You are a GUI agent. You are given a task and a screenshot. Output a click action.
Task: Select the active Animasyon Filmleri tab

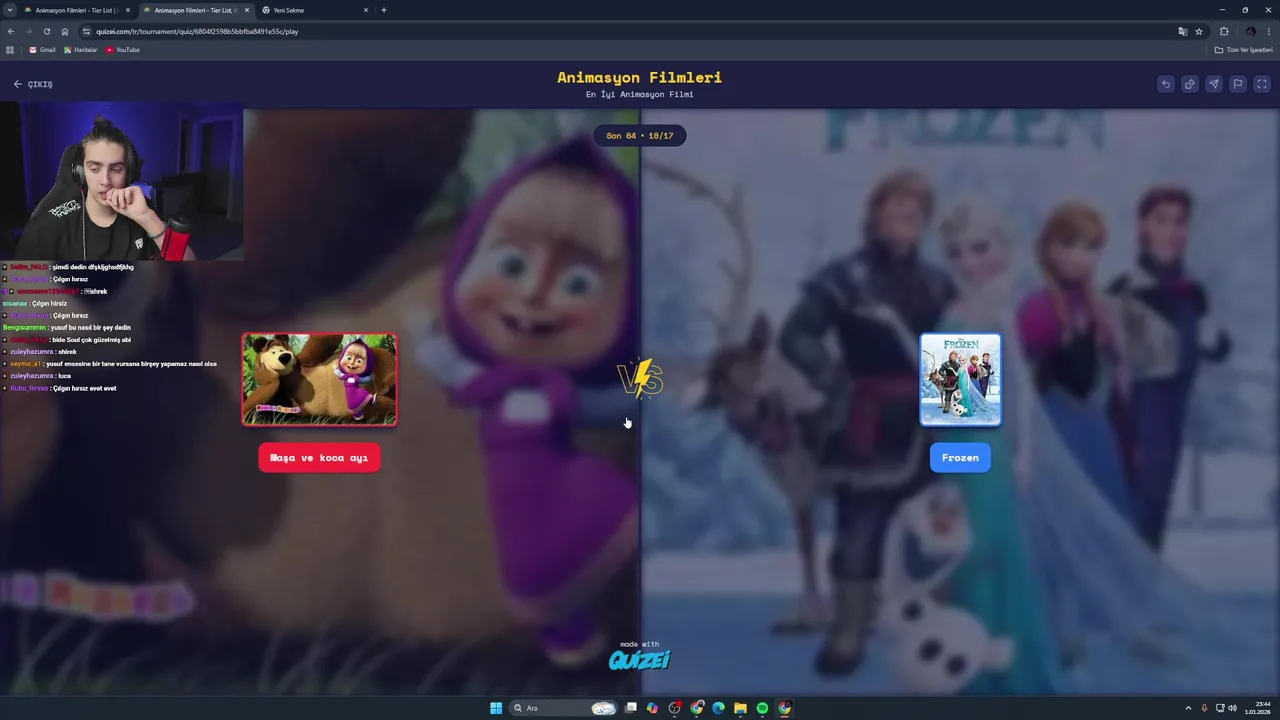pos(195,10)
